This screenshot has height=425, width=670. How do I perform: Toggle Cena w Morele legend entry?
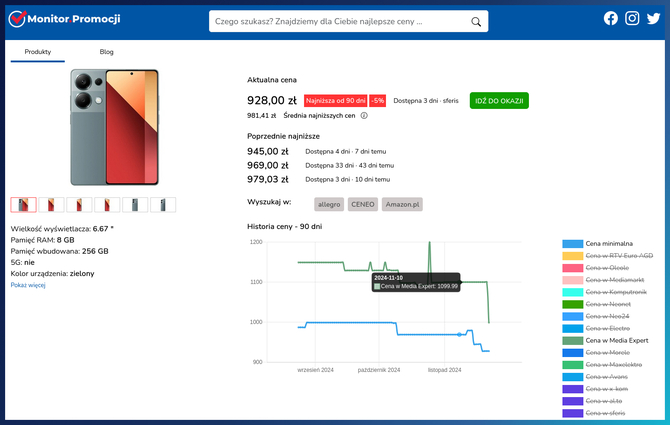(596, 352)
